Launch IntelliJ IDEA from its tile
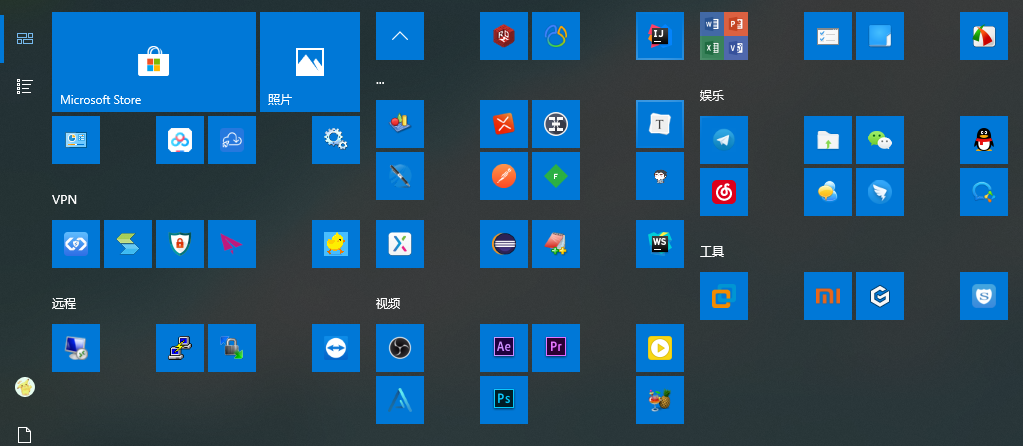This screenshot has height=446, width=1023. [x=660, y=36]
